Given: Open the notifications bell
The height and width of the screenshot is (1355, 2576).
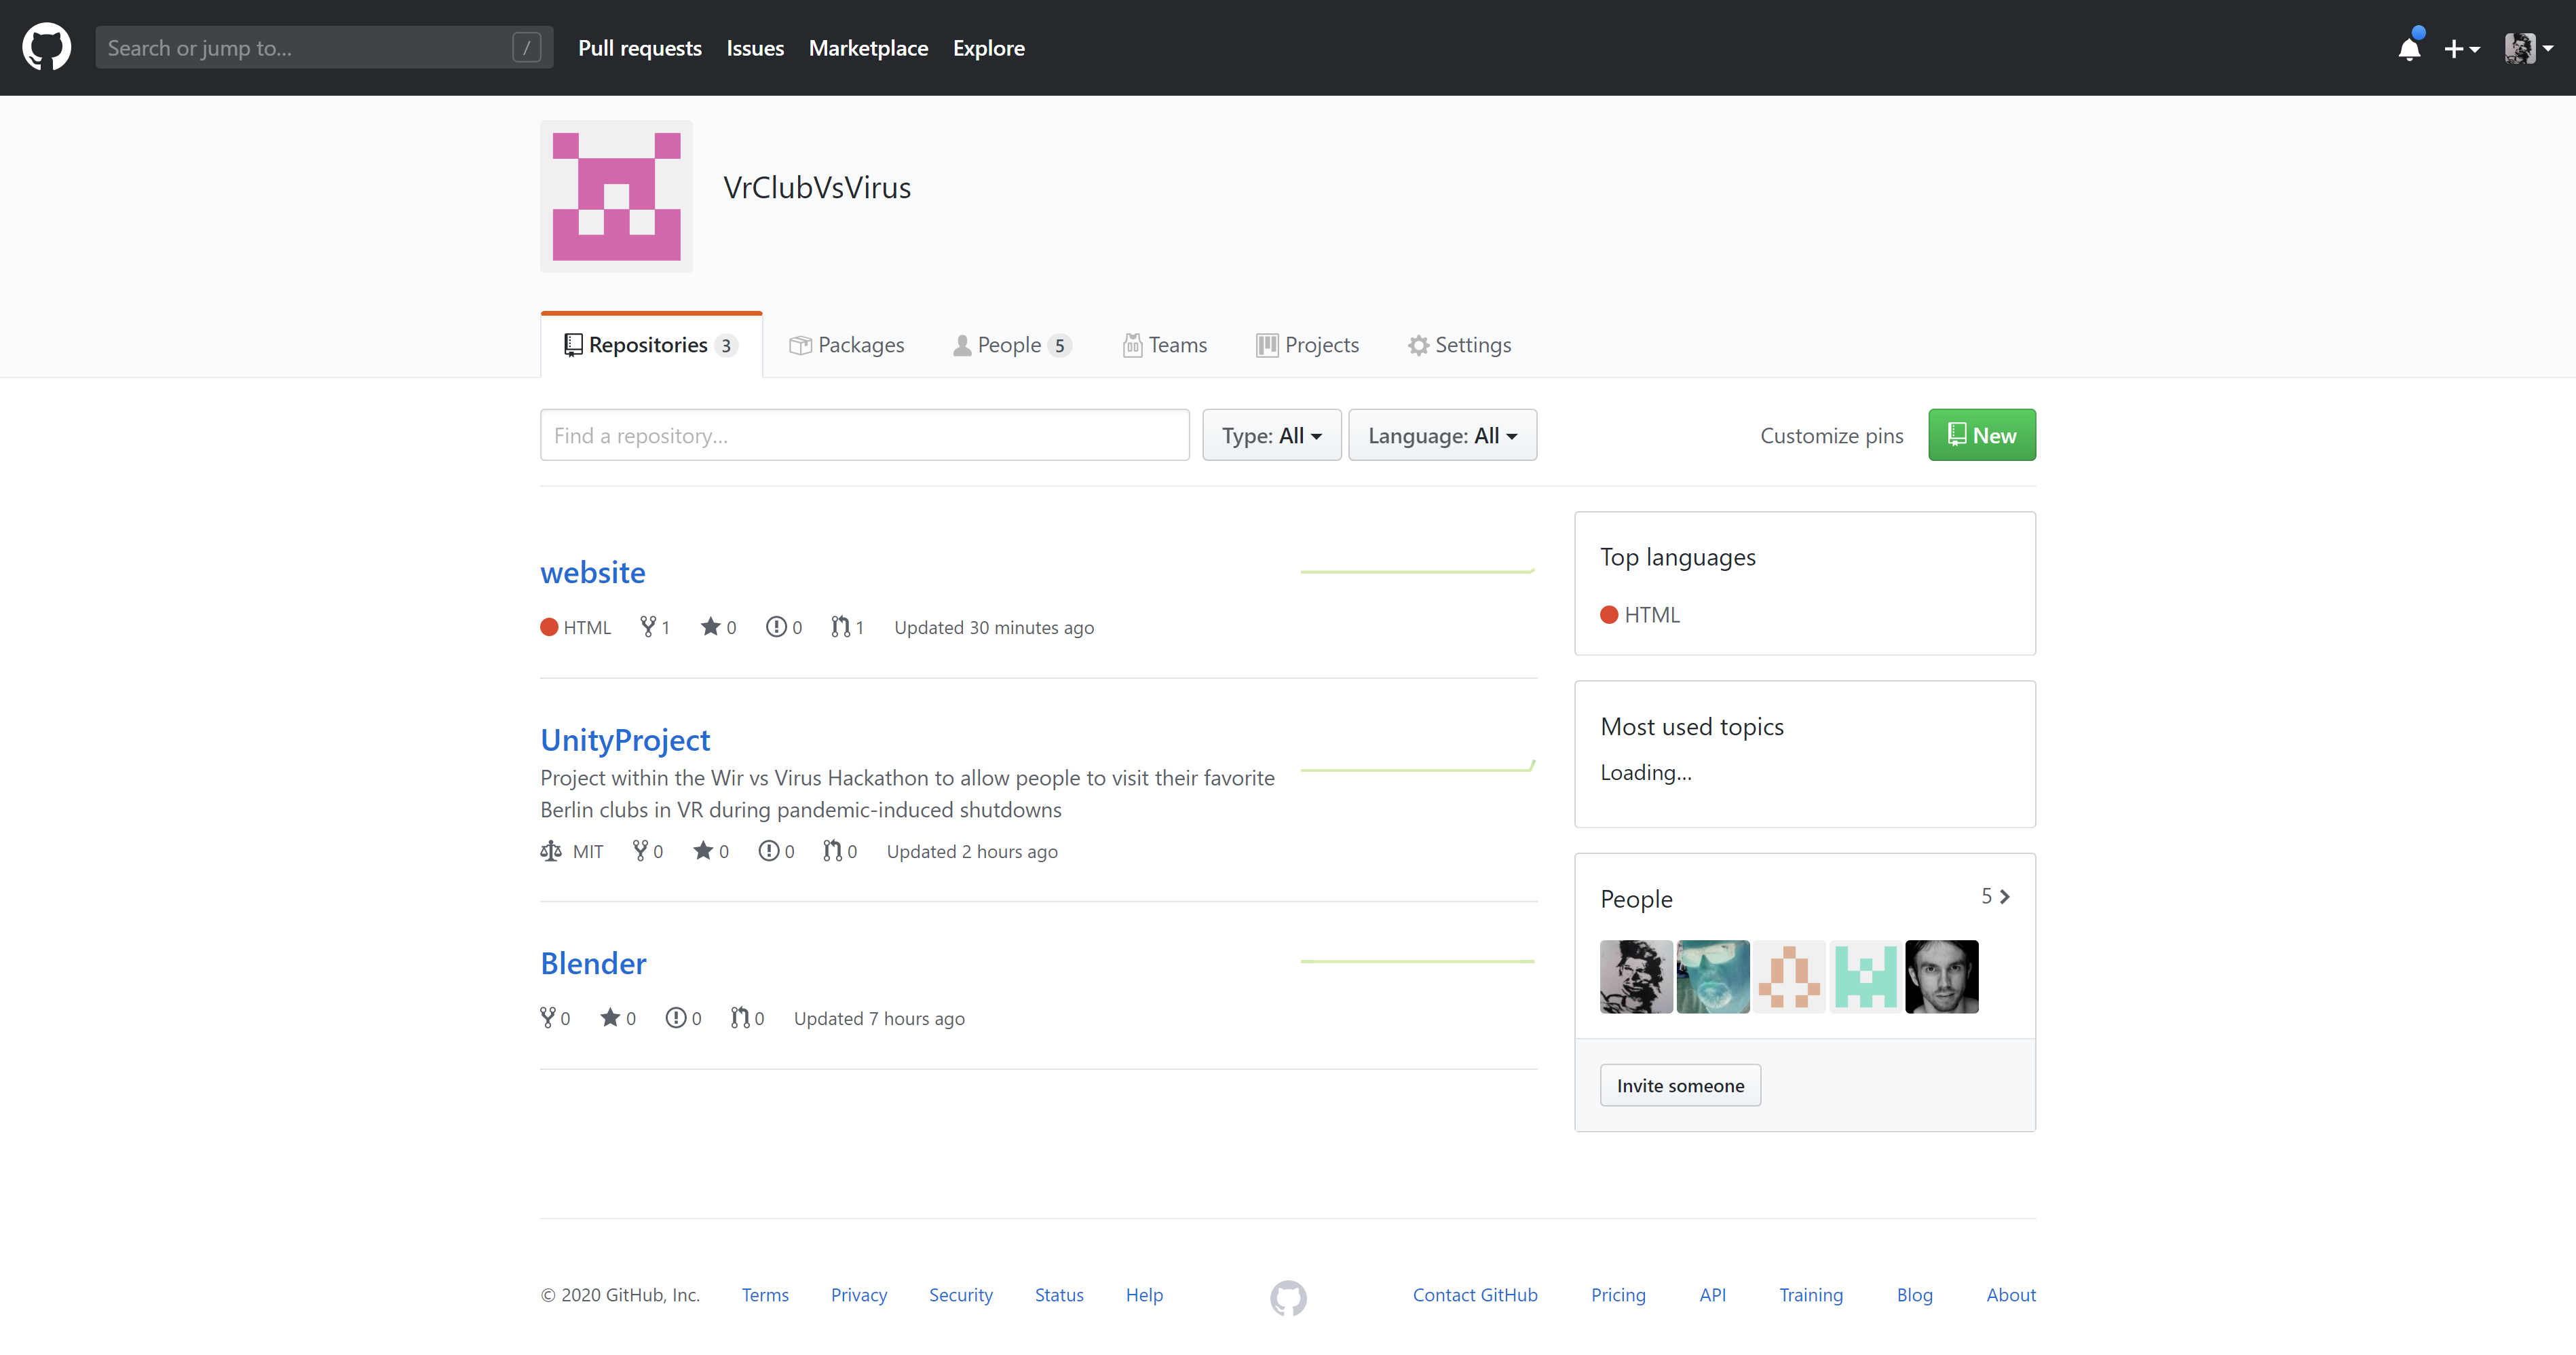Looking at the screenshot, I should coord(2409,48).
